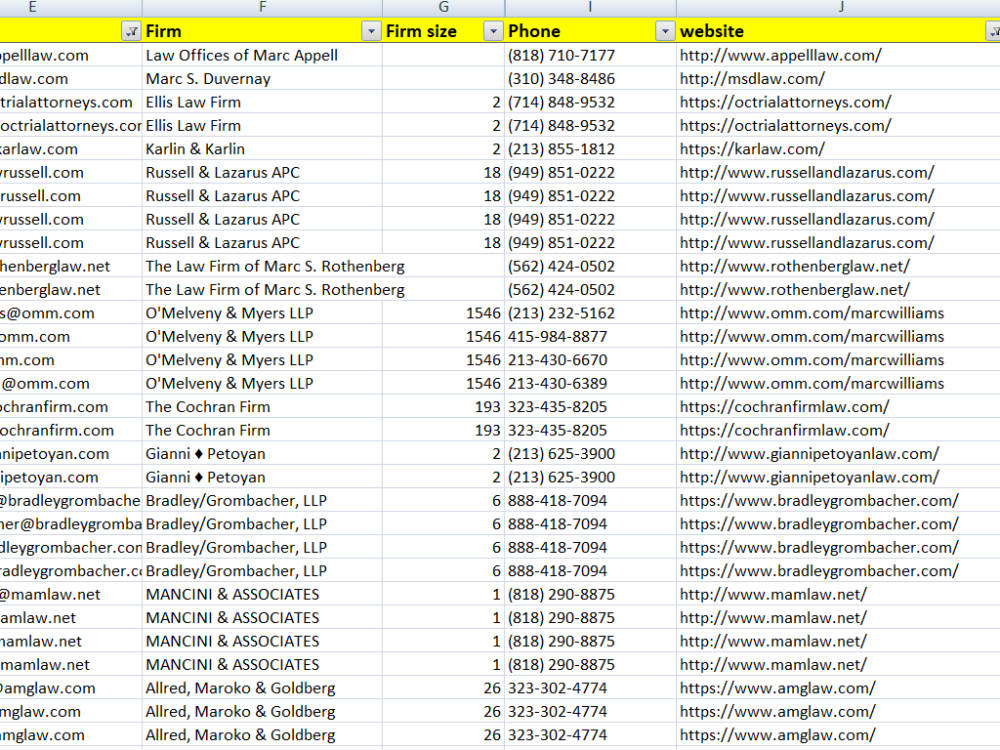Select email cell 'm.com'
1000x750 pixels.
[71, 360]
